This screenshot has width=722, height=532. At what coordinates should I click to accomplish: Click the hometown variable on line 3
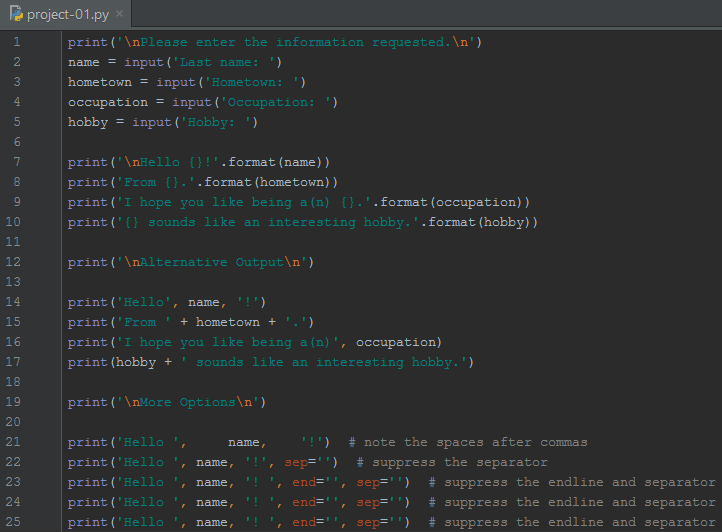[x=100, y=82]
